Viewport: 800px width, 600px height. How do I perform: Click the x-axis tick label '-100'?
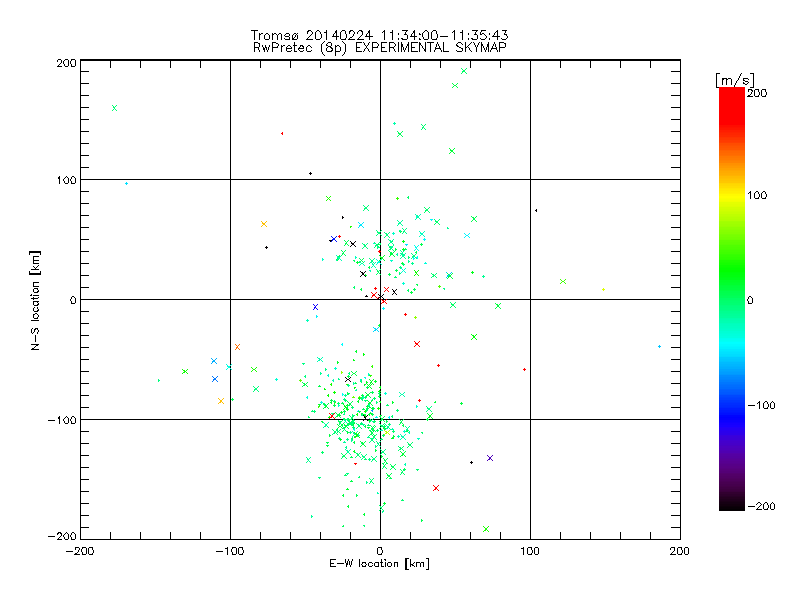(x=230, y=551)
